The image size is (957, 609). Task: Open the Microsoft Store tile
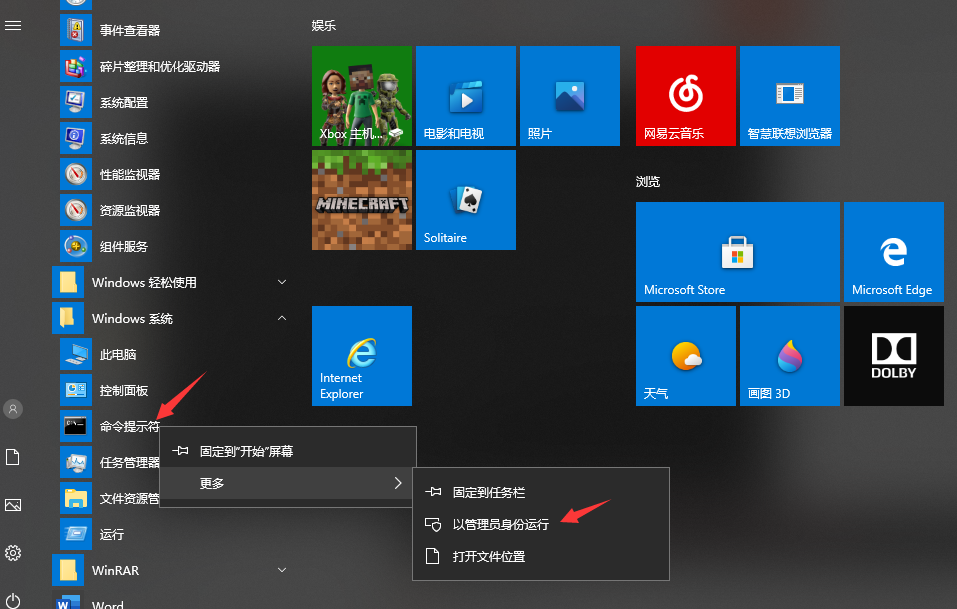[738, 252]
